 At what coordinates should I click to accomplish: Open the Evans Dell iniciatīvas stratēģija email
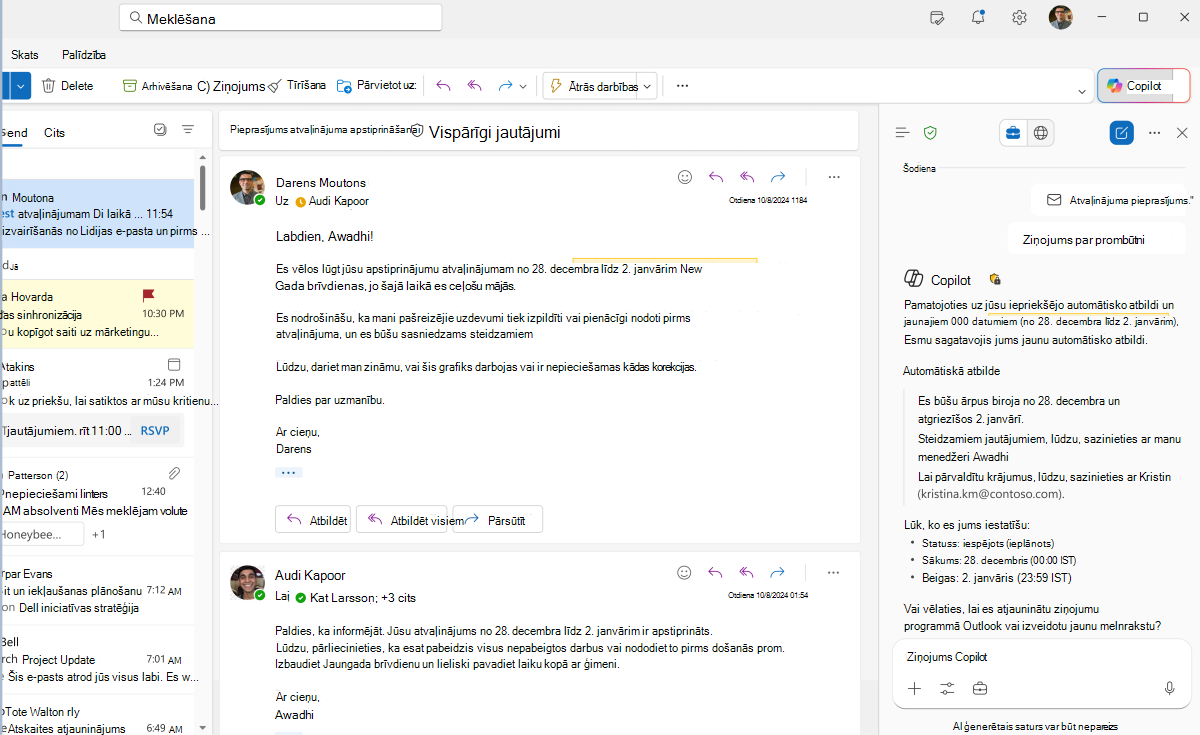[x=98, y=589]
